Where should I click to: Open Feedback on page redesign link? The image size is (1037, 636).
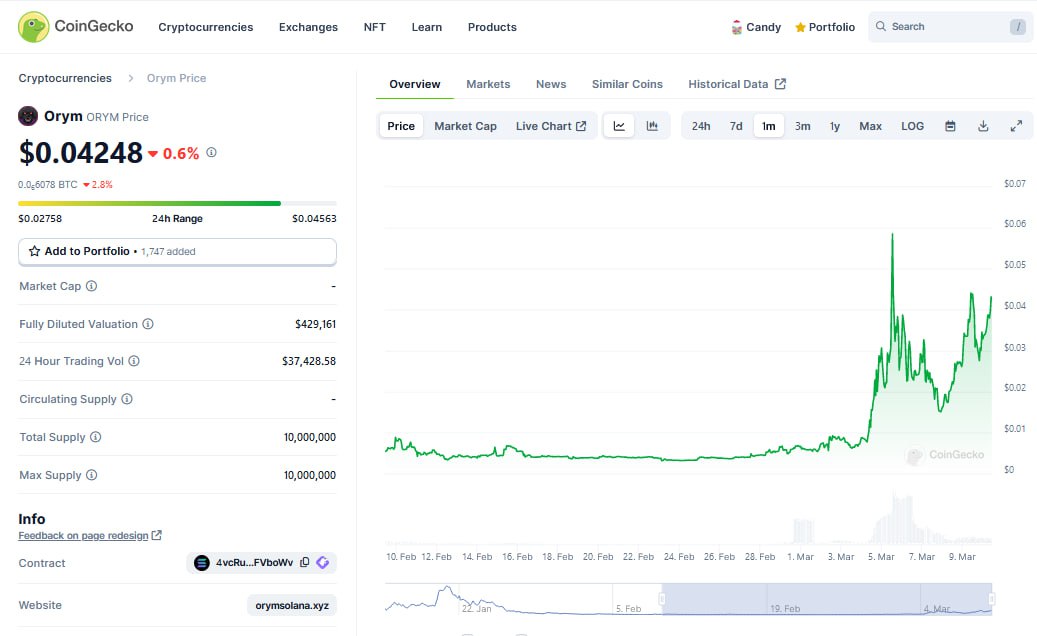coord(90,536)
